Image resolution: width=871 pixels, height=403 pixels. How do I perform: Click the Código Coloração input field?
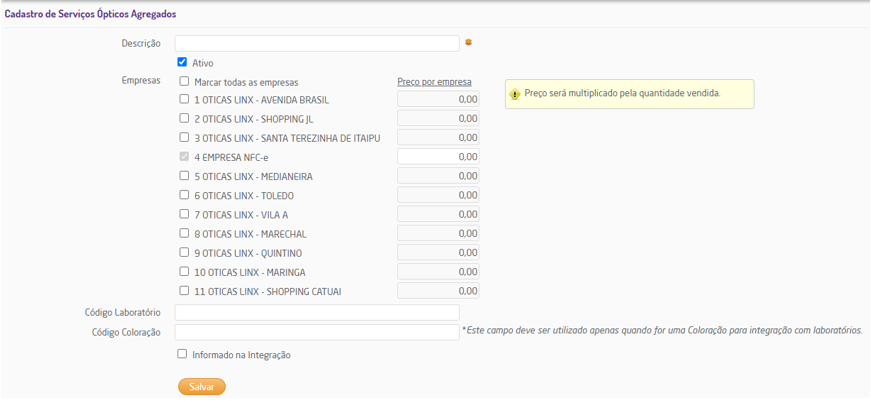tap(317, 332)
